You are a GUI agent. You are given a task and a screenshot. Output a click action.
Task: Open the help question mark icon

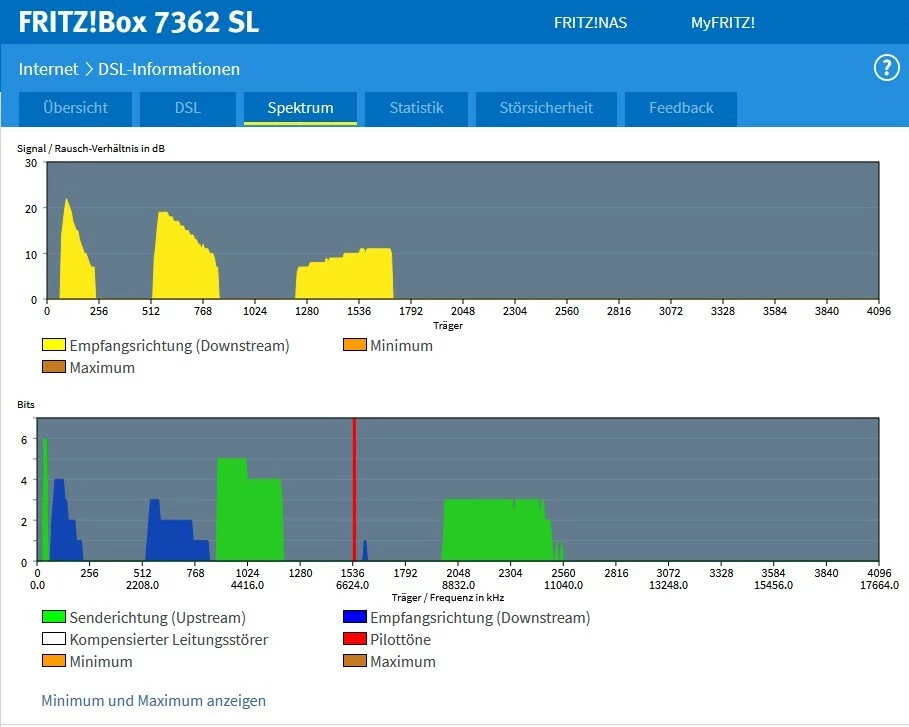(886, 68)
